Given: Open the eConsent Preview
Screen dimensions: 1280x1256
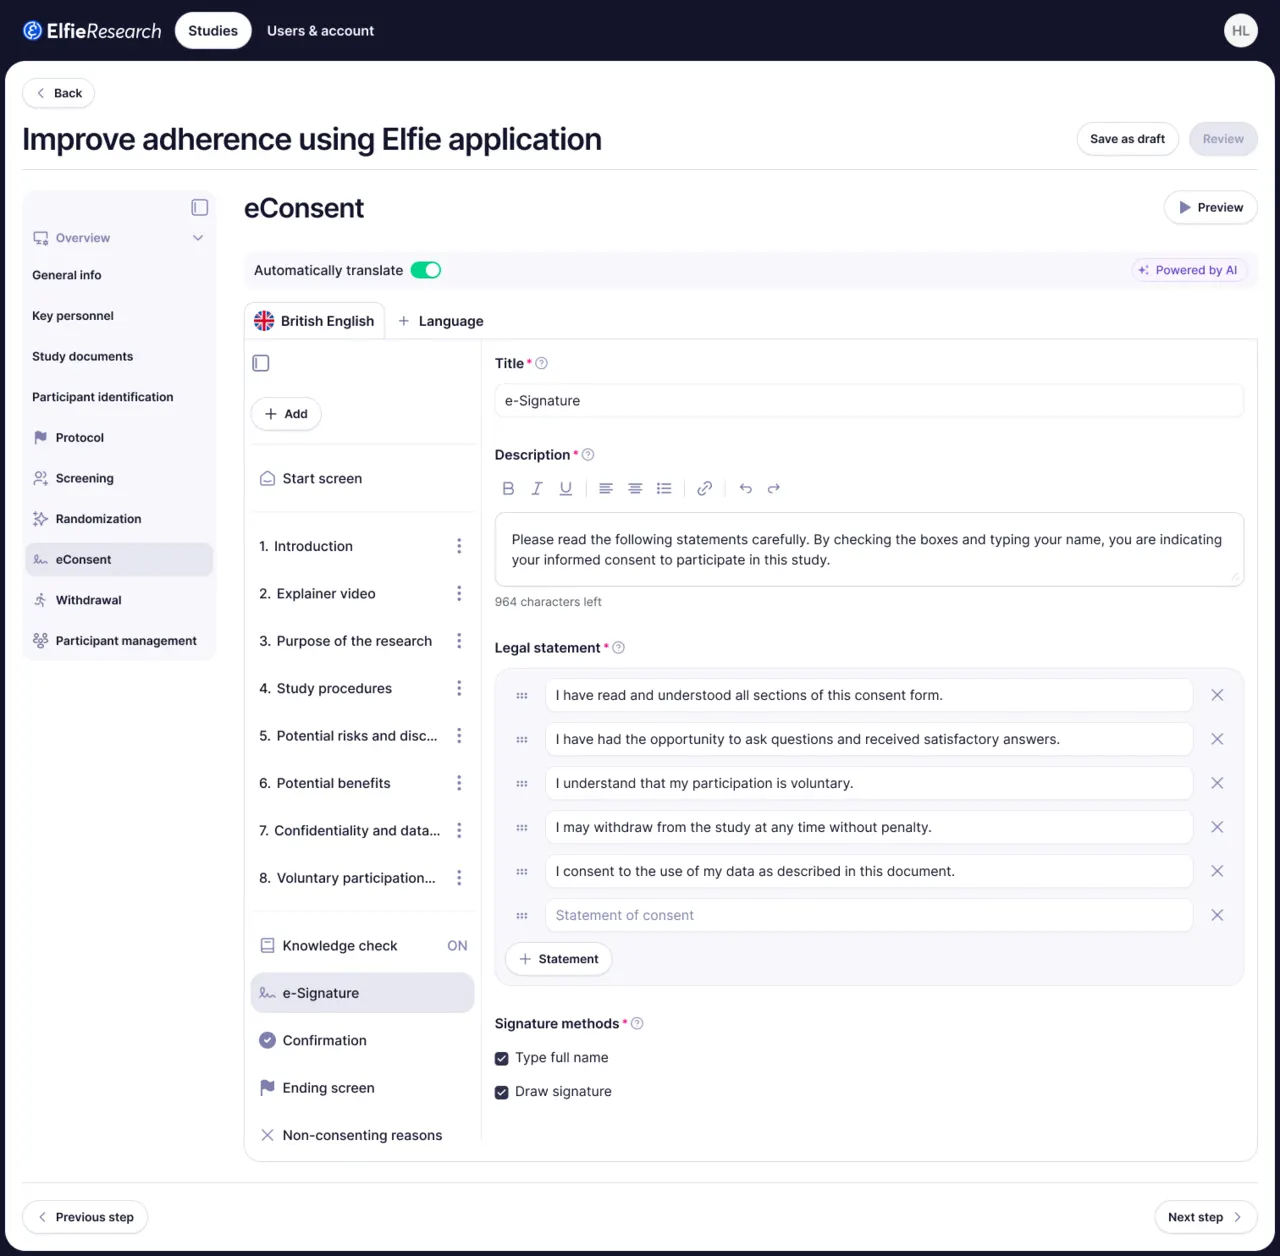Looking at the screenshot, I should tap(1211, 208).
